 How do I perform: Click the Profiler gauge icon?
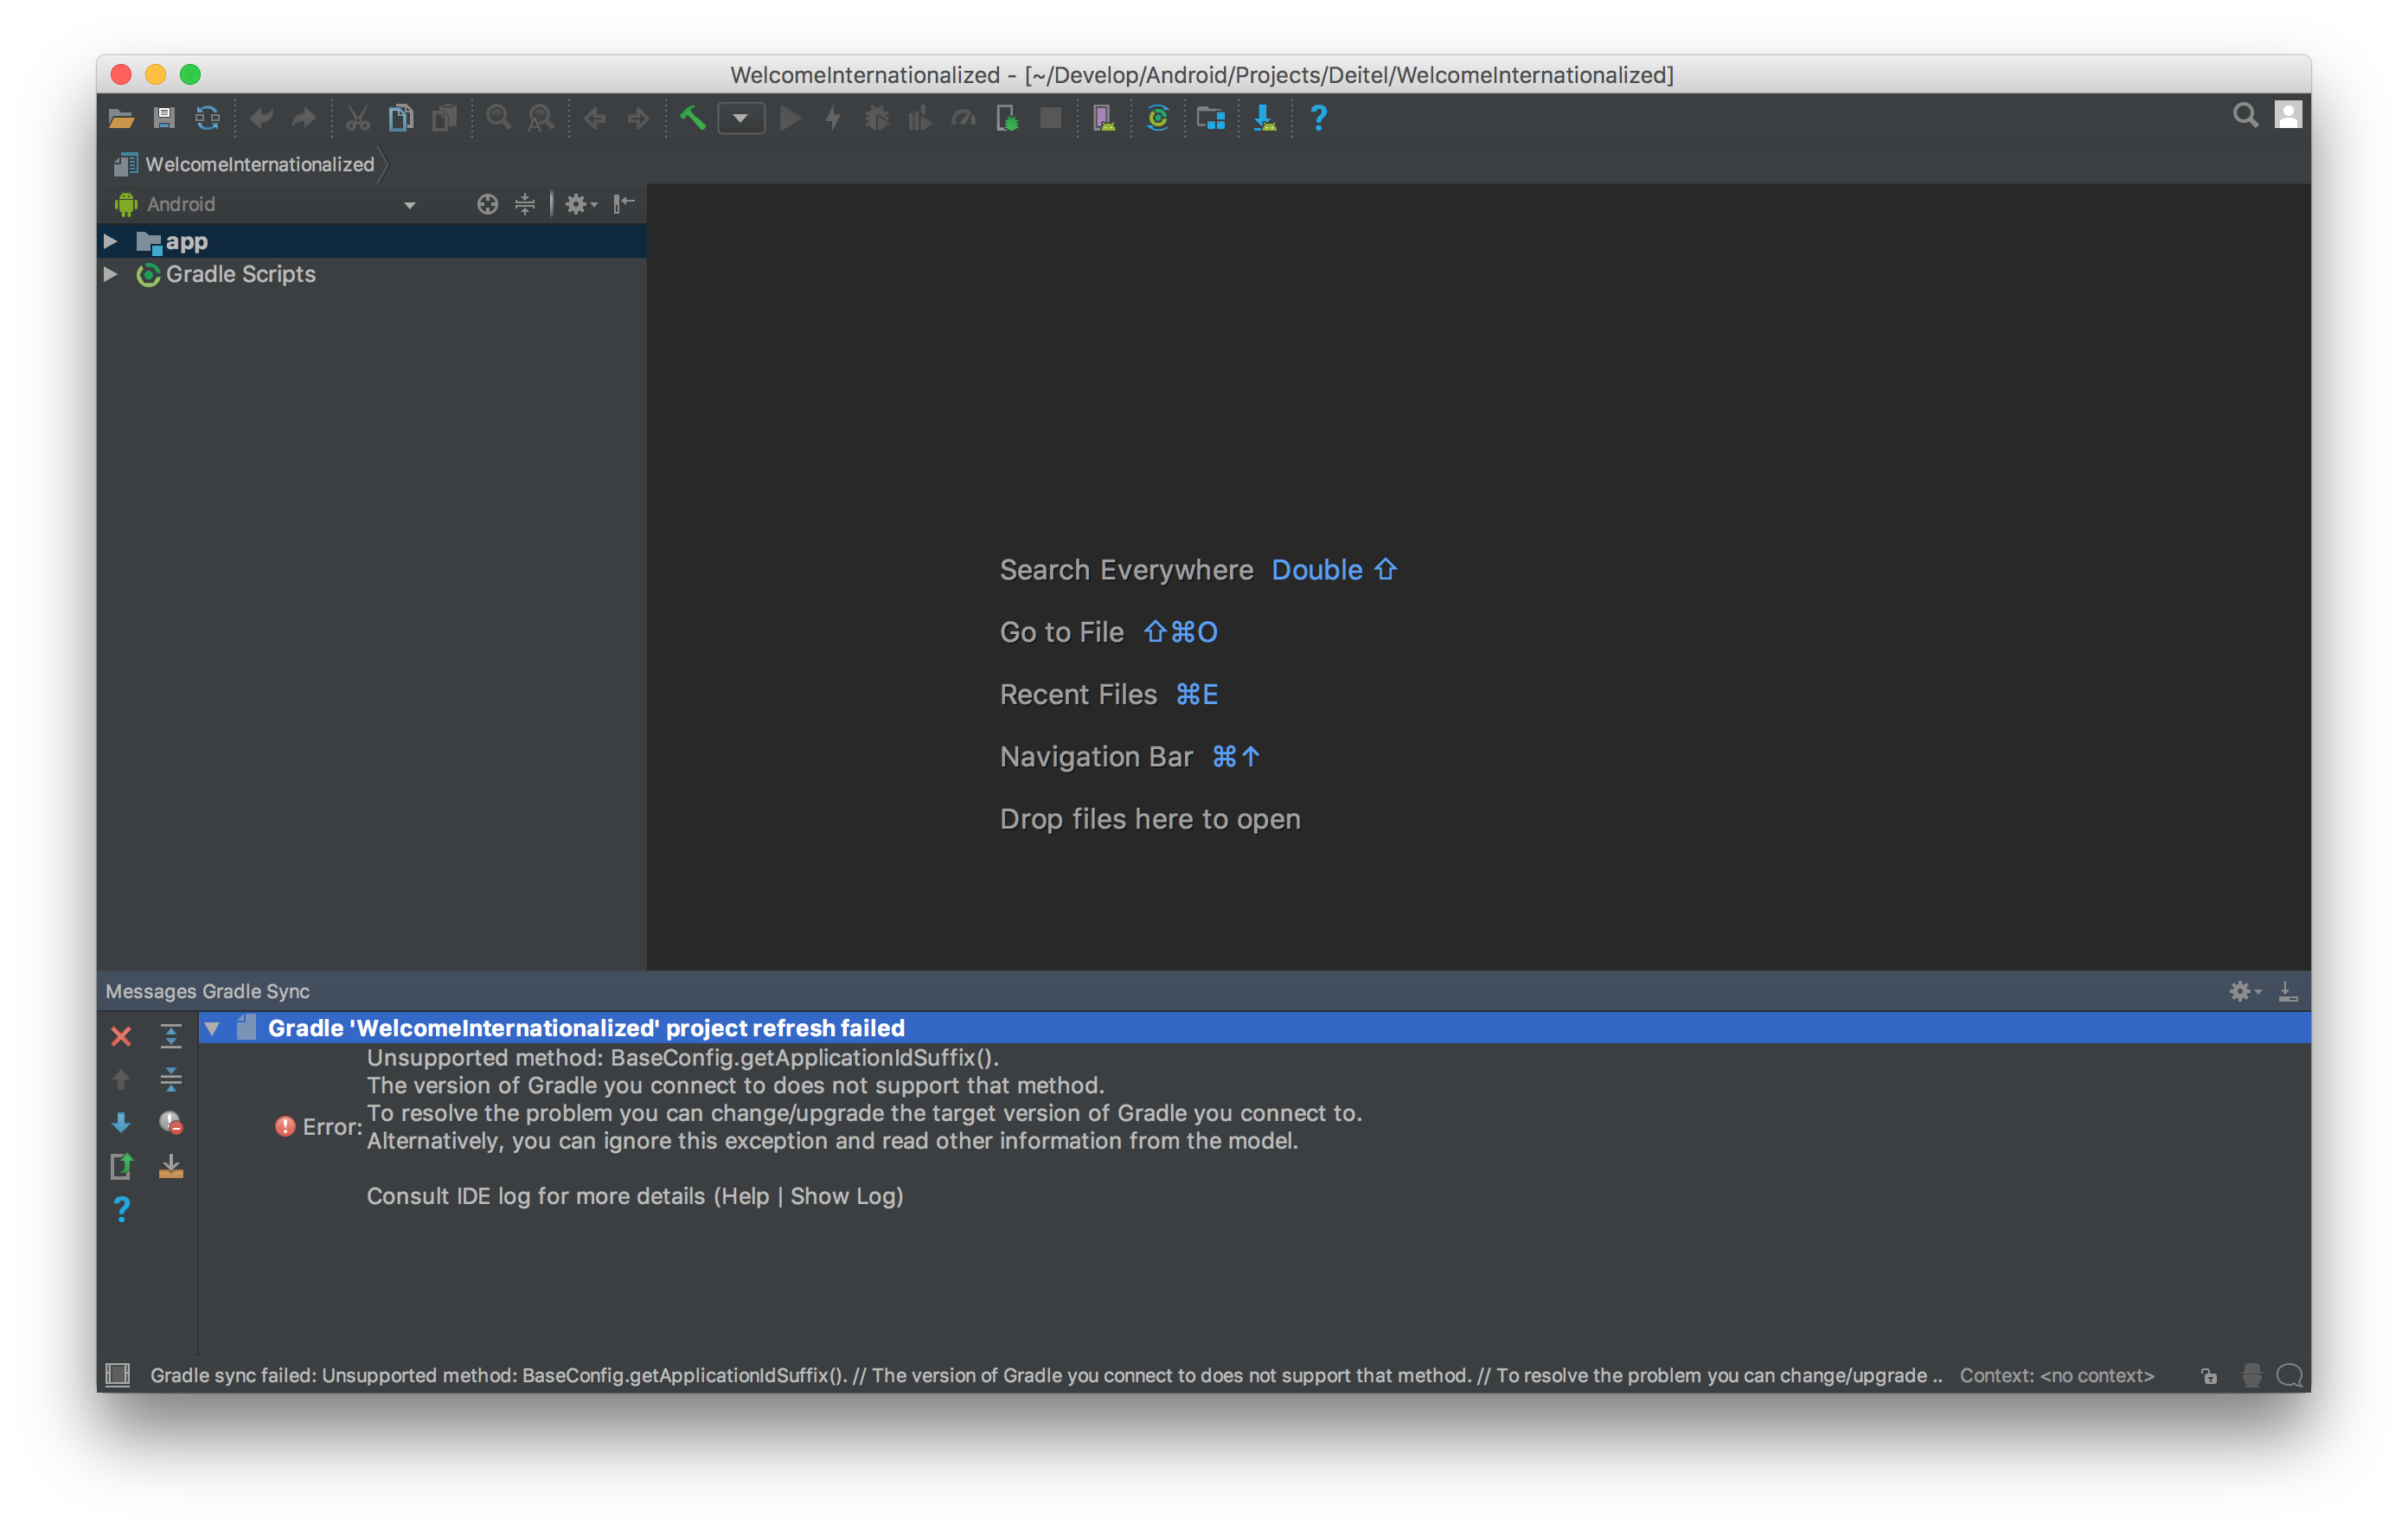964,119
